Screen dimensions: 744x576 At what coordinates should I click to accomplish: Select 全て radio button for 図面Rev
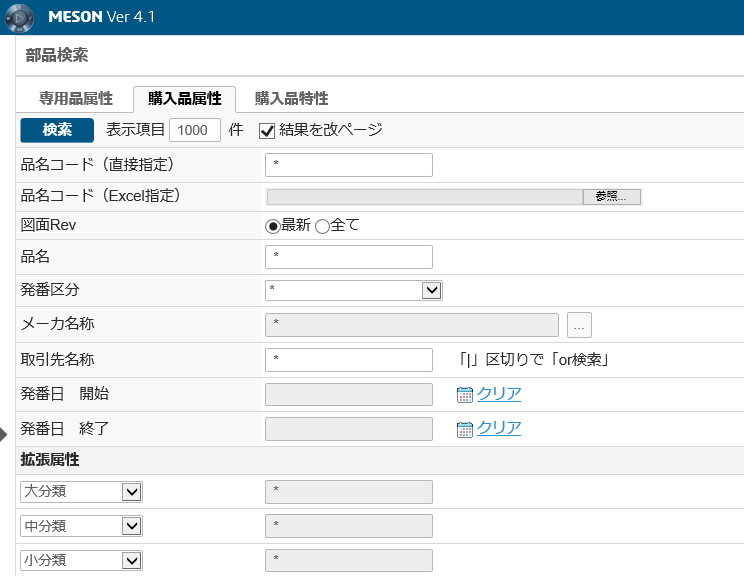pyautogui.click(x=322, y=226)
